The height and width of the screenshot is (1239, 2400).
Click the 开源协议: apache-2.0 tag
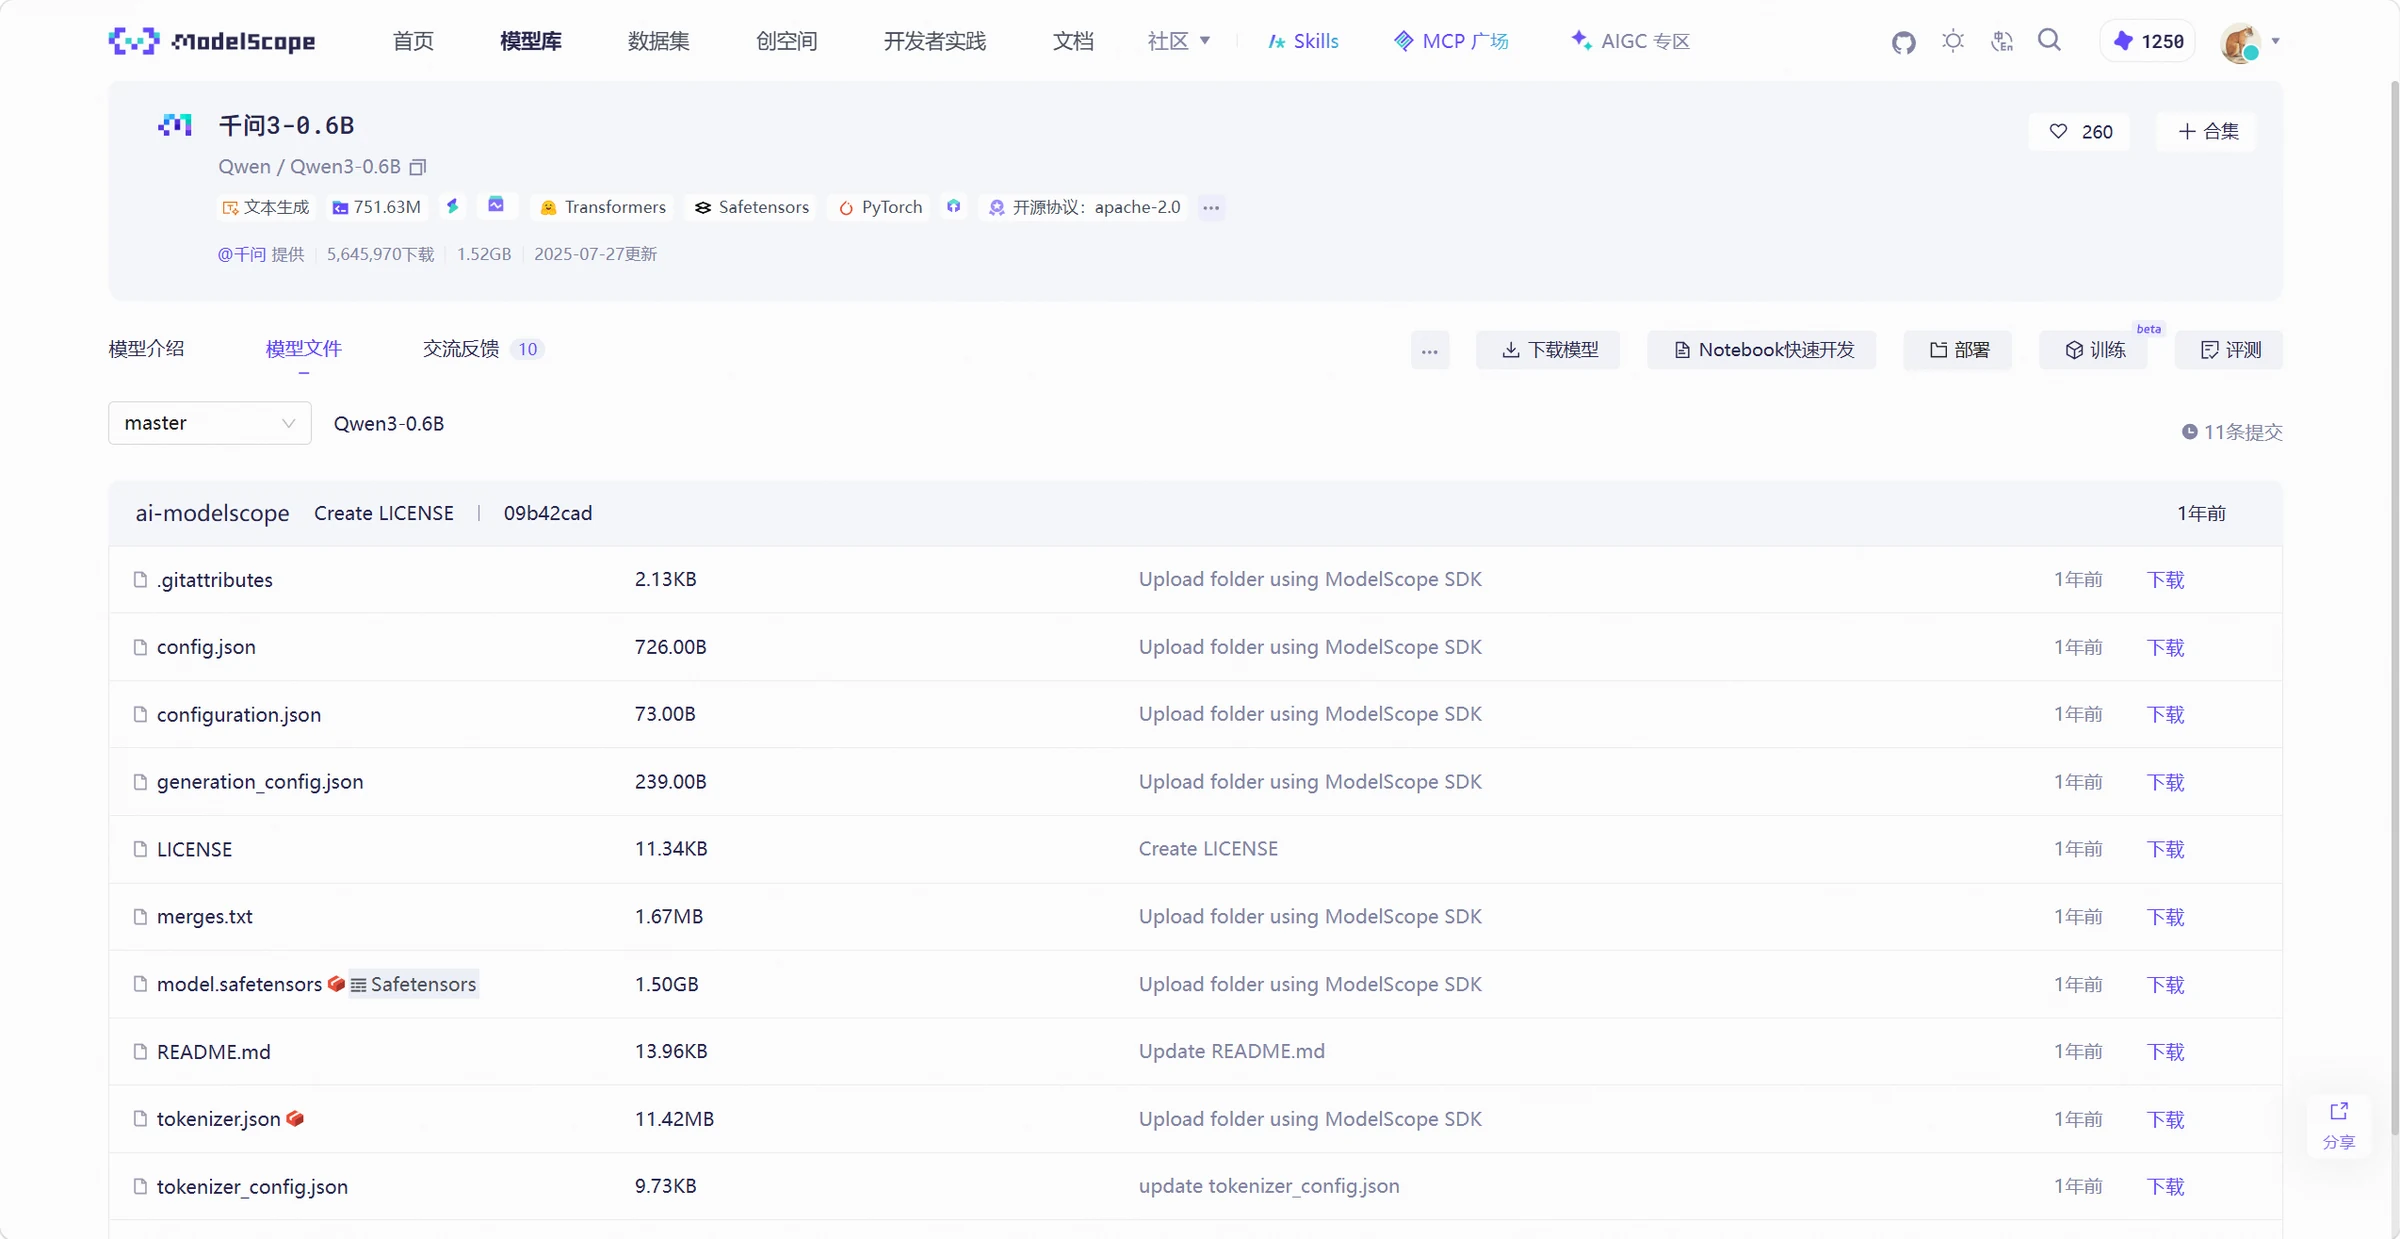click(x=1084, y=207)
